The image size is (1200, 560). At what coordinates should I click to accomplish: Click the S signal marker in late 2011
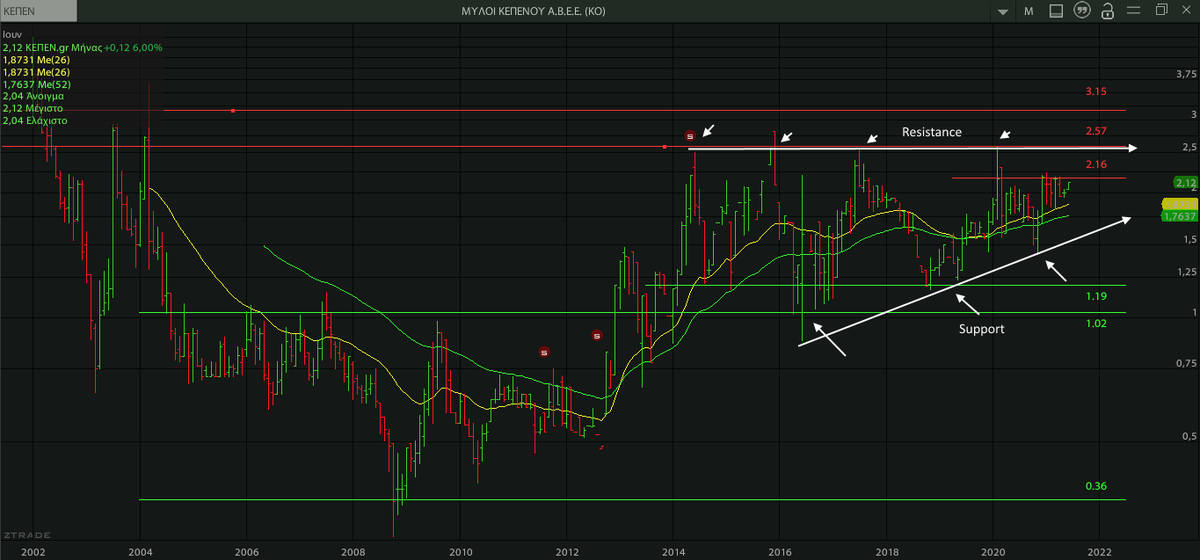coord(544,352)
